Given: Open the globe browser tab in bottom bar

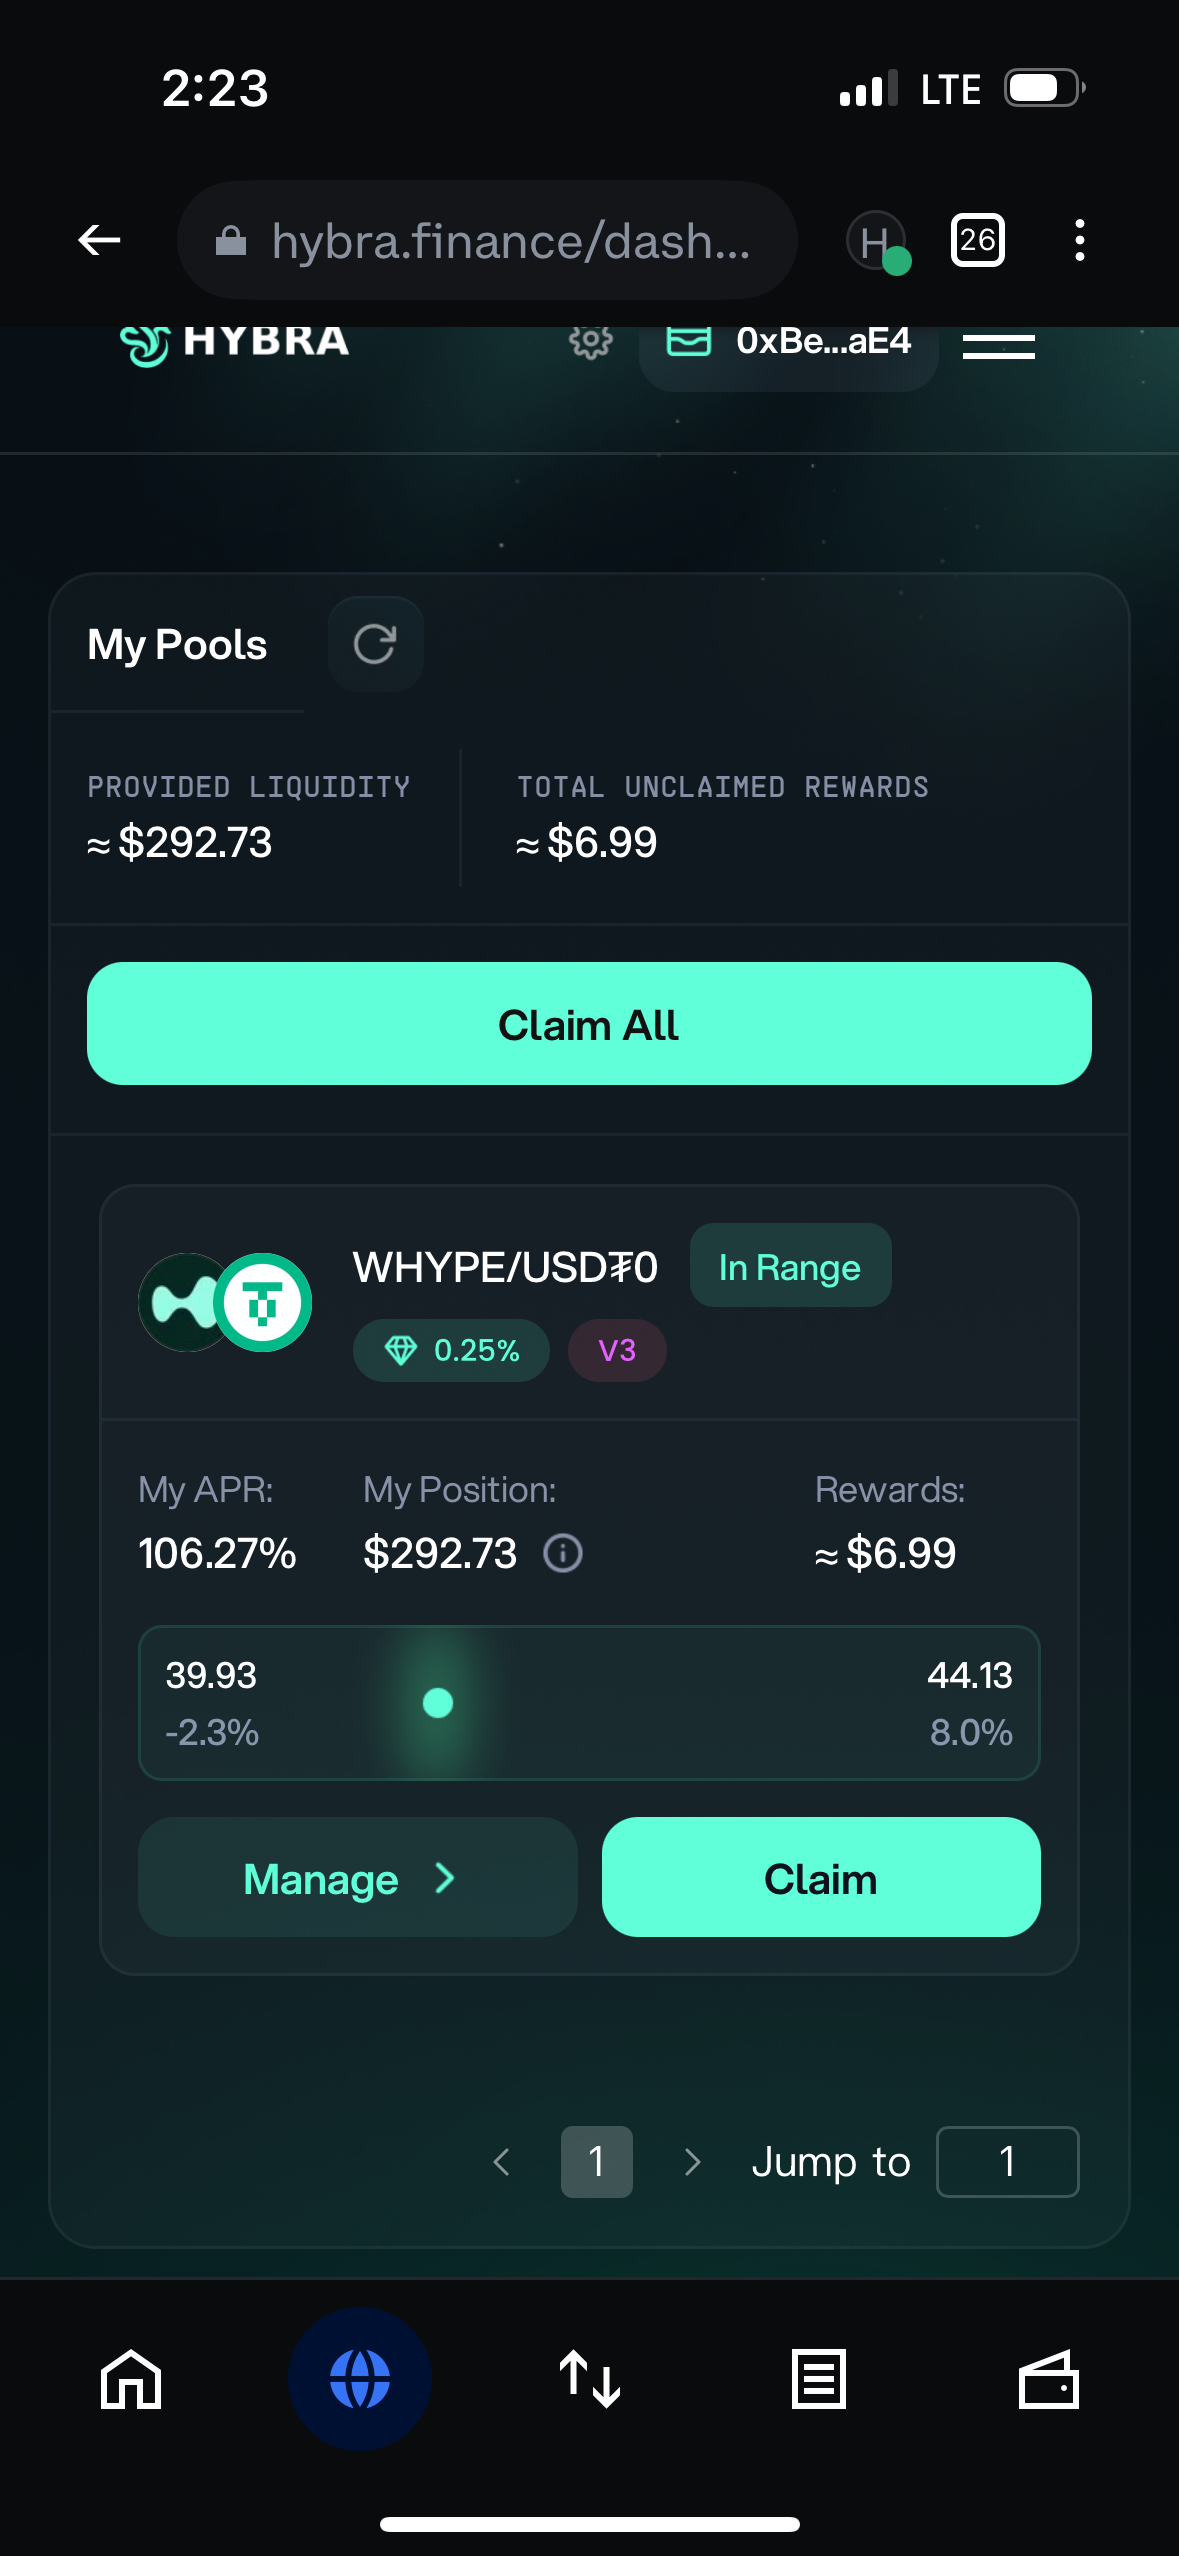Looking at the screenshot, I should tap(360, 2379).
